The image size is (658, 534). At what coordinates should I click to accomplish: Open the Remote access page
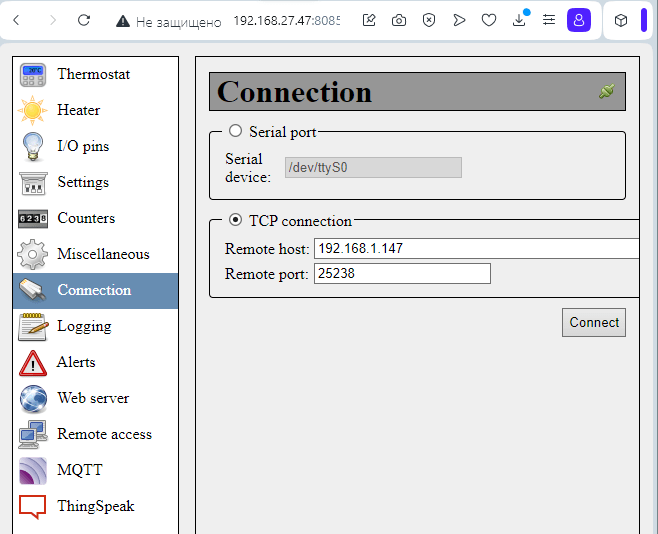[104, 434]
